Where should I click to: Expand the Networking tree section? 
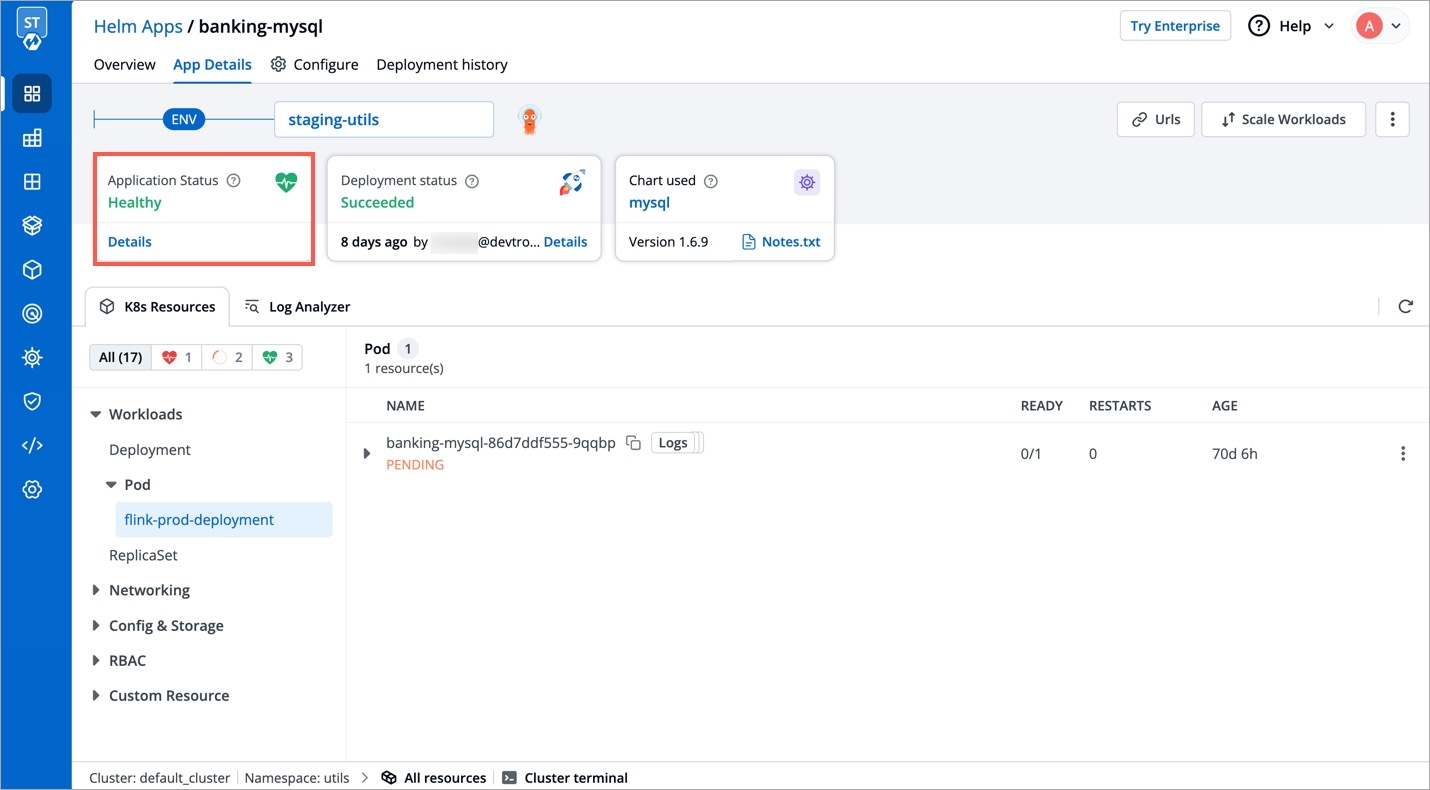point(96,590)
